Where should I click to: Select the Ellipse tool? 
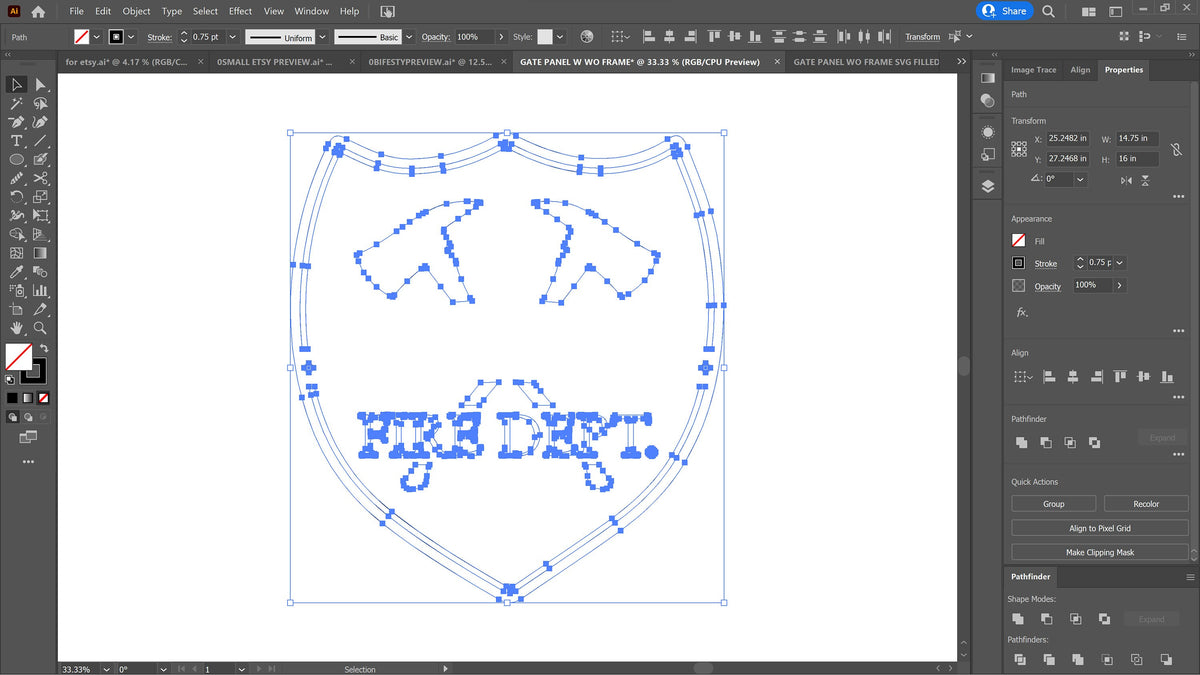click(17, 160)
